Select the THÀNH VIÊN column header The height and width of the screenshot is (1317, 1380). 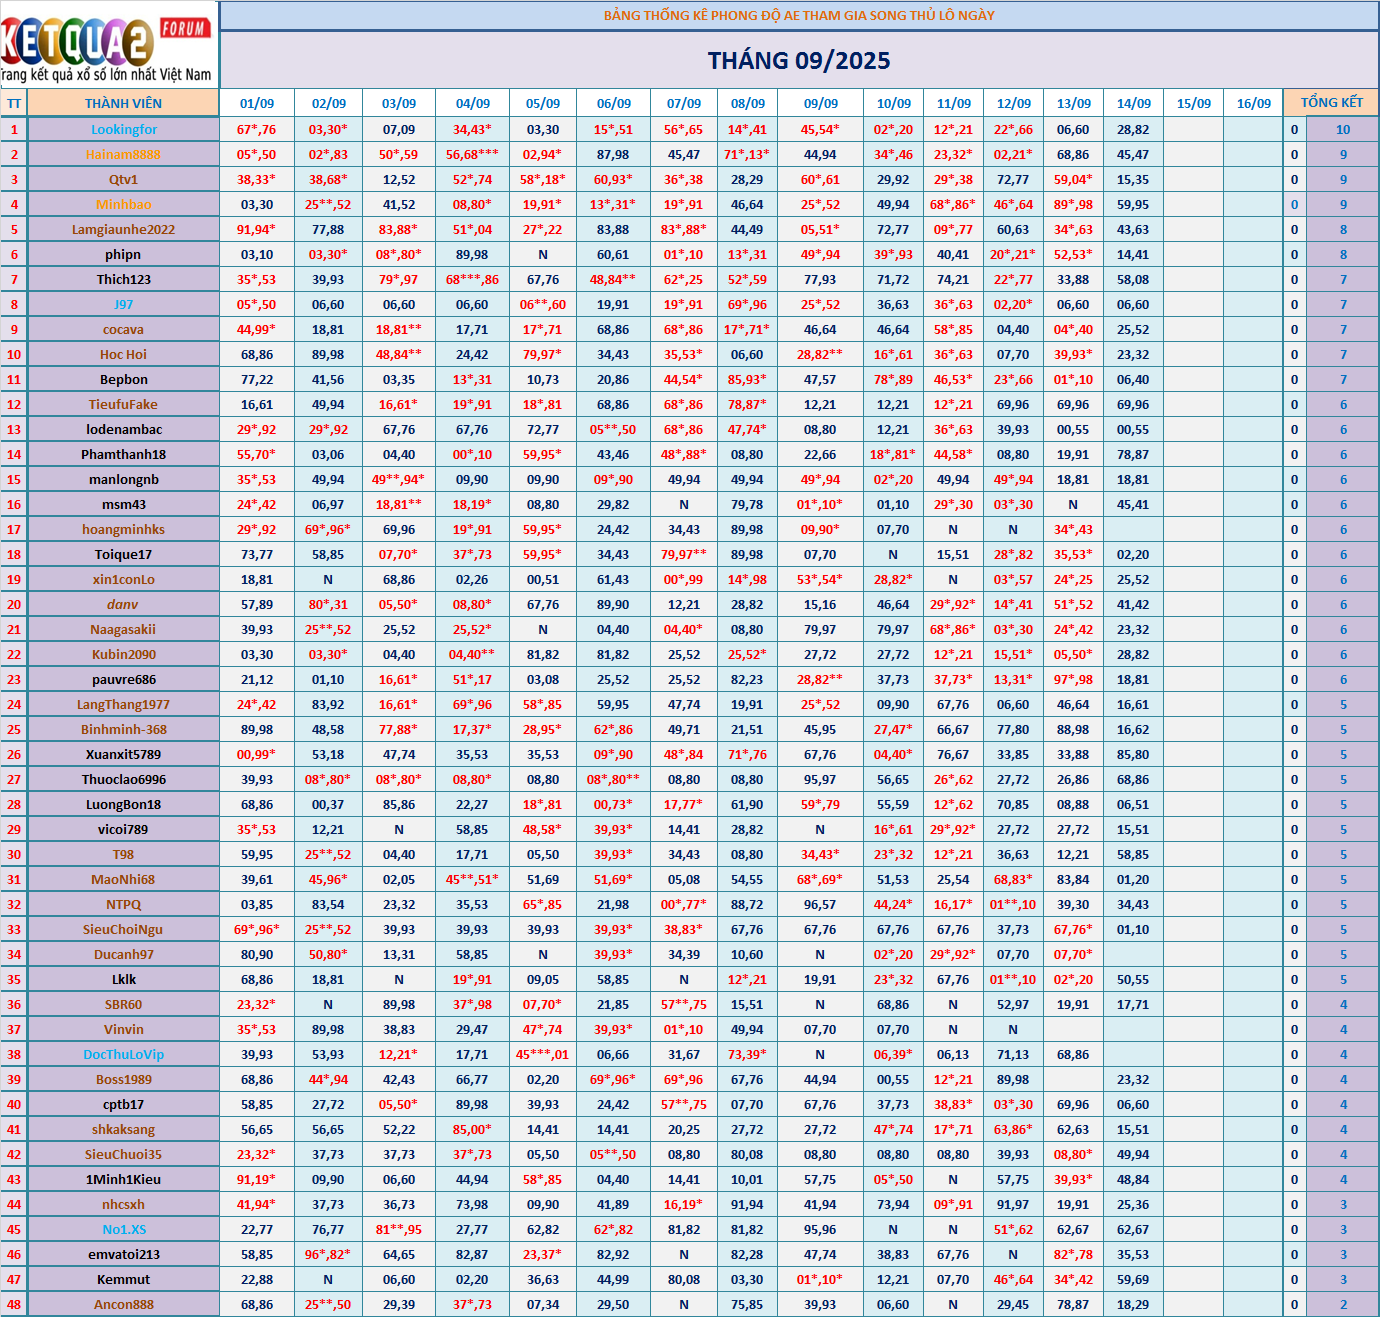123,103
